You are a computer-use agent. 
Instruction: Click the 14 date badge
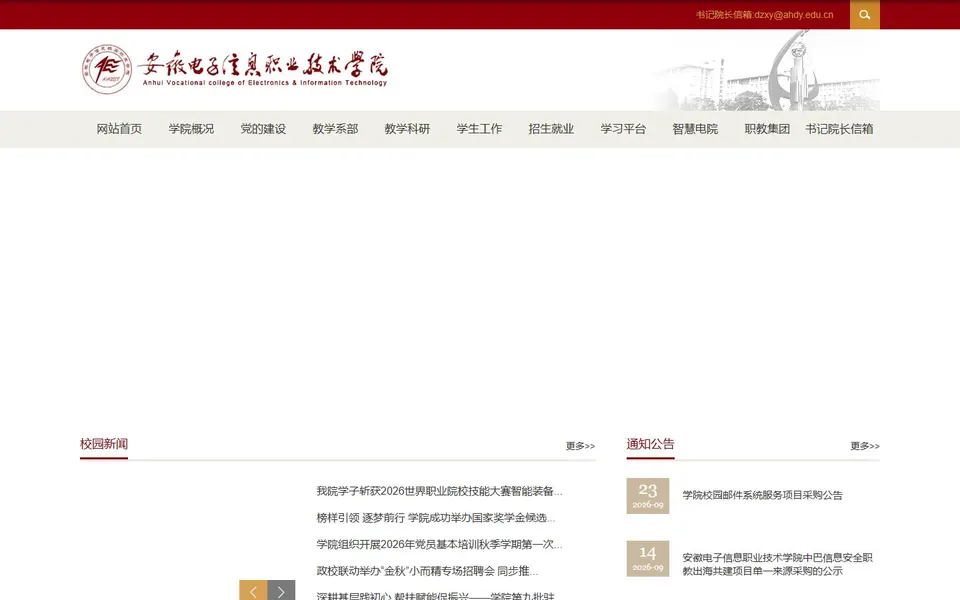(x=648, y=558)
